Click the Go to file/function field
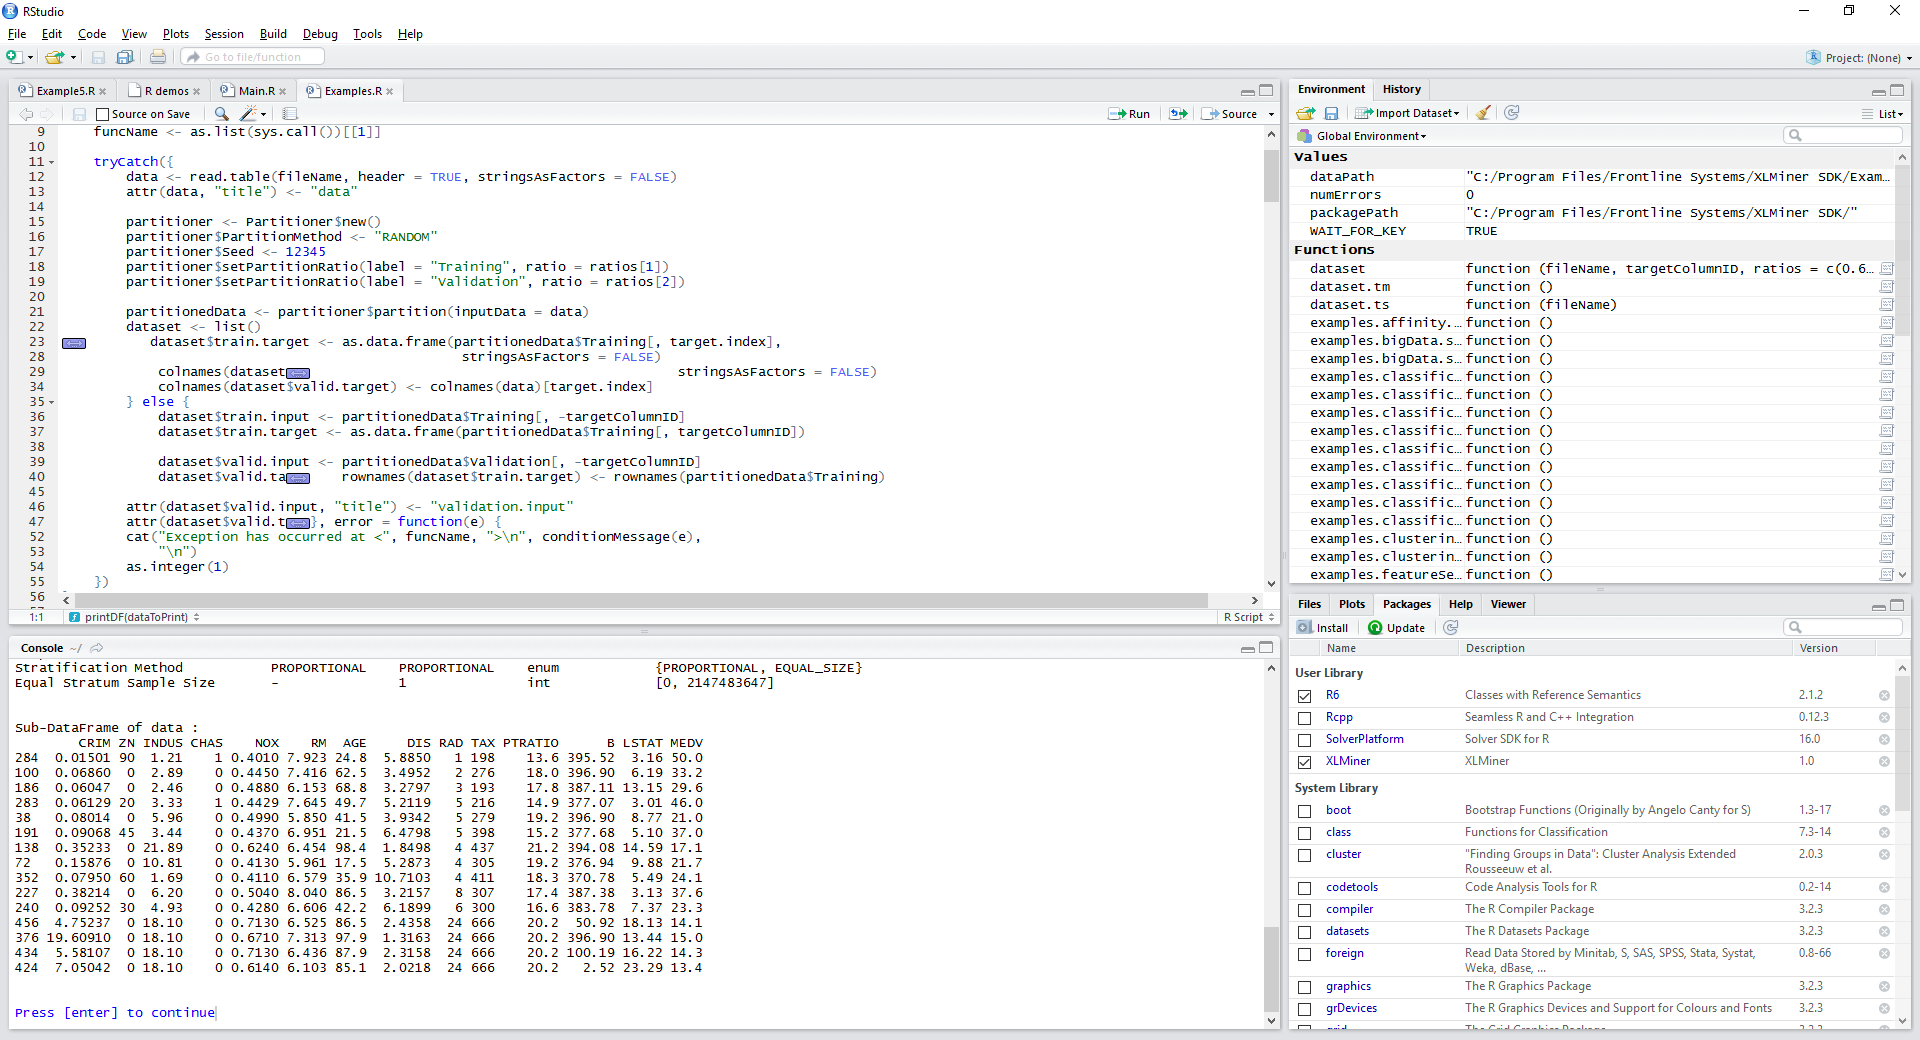1920x1040 pixels. tap(253, 57)
